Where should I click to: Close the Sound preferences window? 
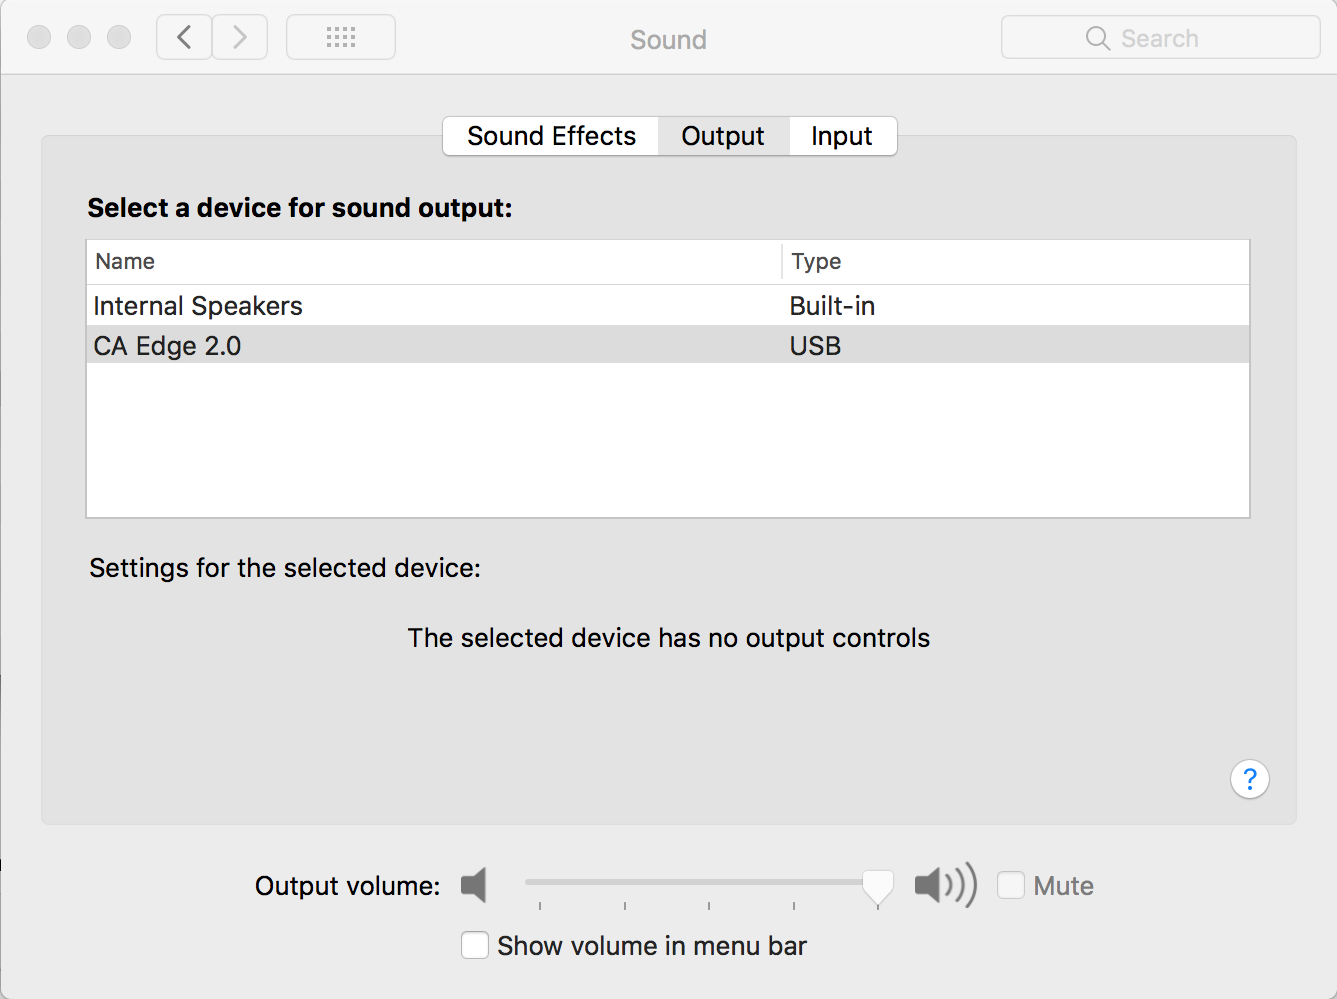tap(39, 38)
